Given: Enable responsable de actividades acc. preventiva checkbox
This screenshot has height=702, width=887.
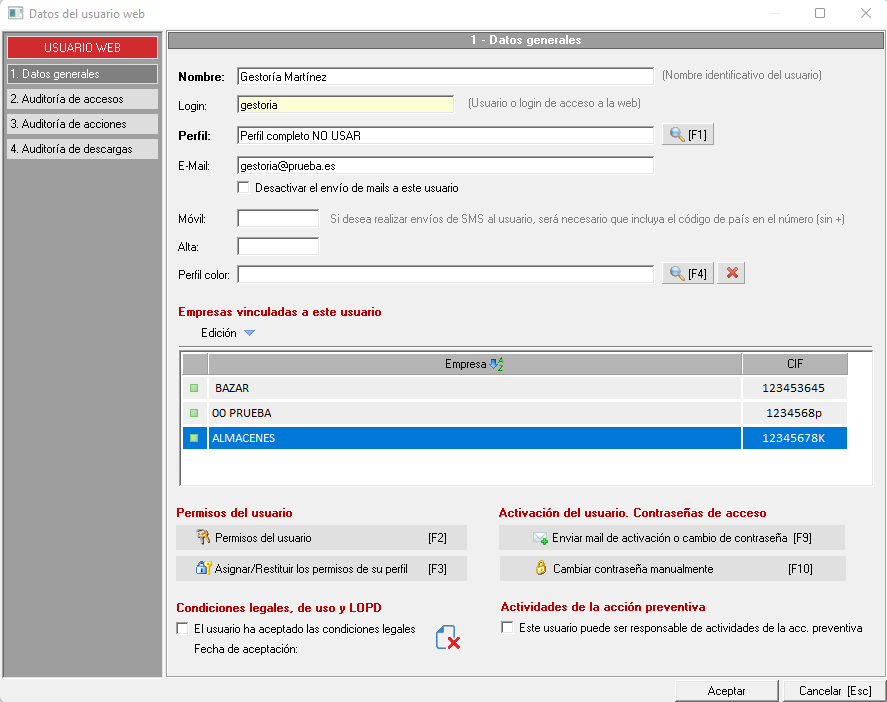Looking at the screenshot, I should tap(507, 628).
